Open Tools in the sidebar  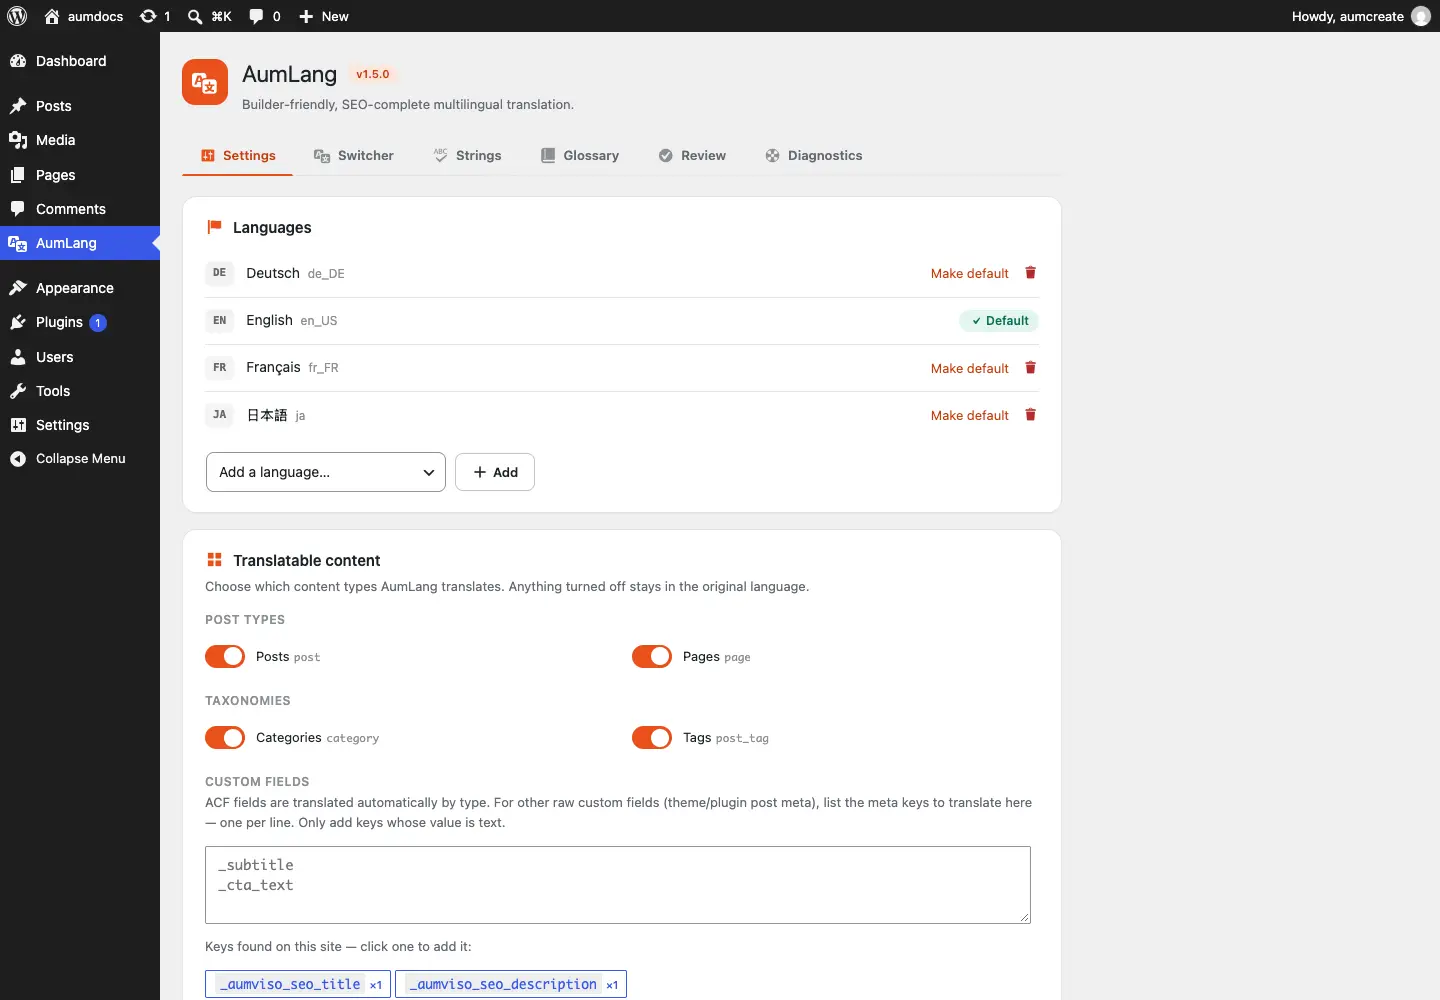click(80, 391)
